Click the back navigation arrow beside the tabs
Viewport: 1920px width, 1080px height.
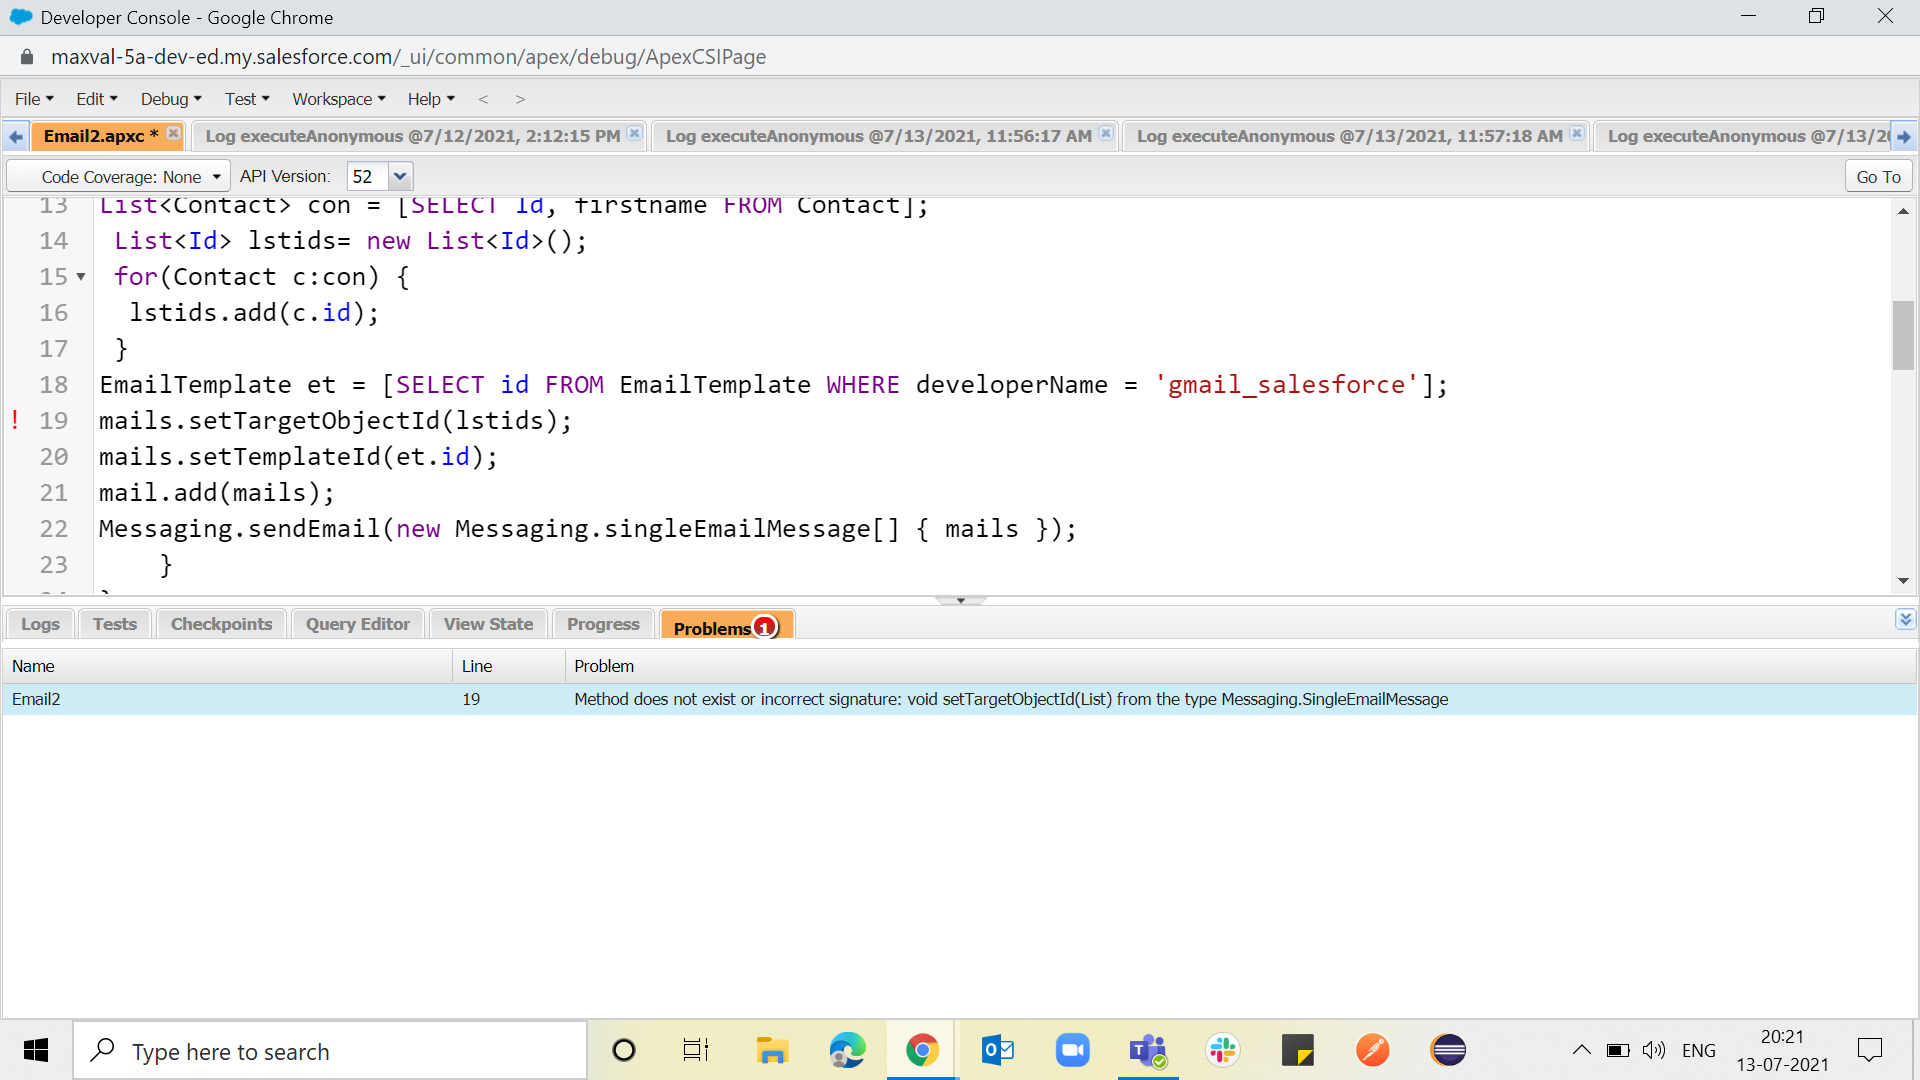[15, 136]
